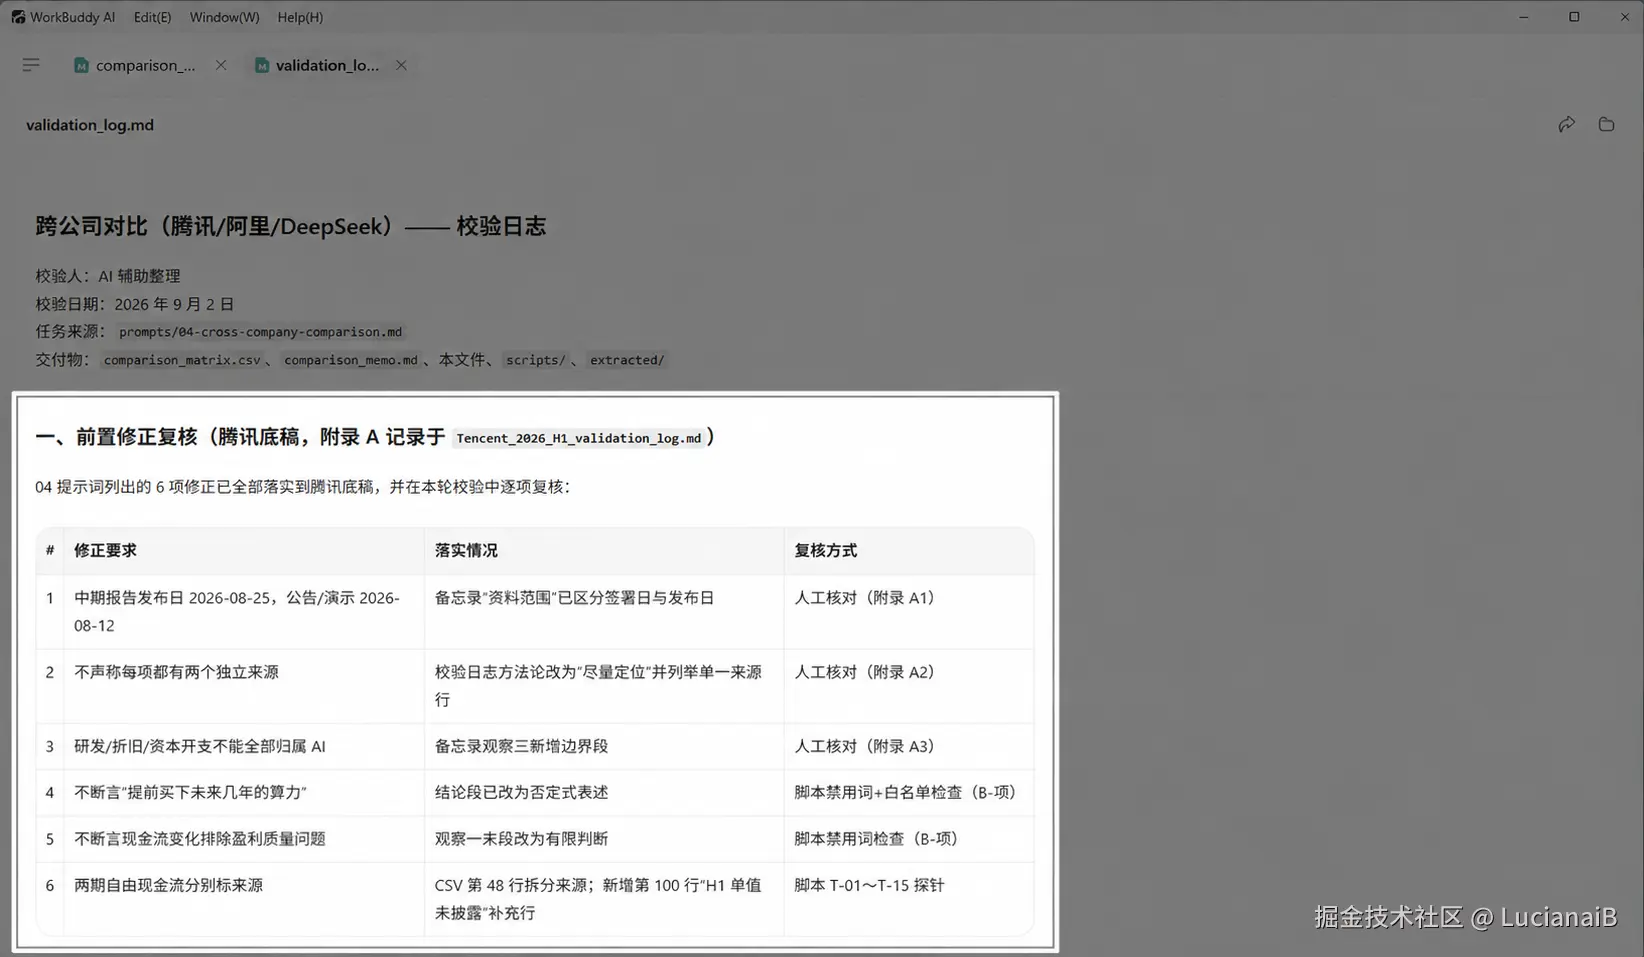Image resolution: width=1644 pixels, height=957 pixels.
Task: Click the Tencent_2026_H1_validation_log.md code reference
Action: click(579, 438)
